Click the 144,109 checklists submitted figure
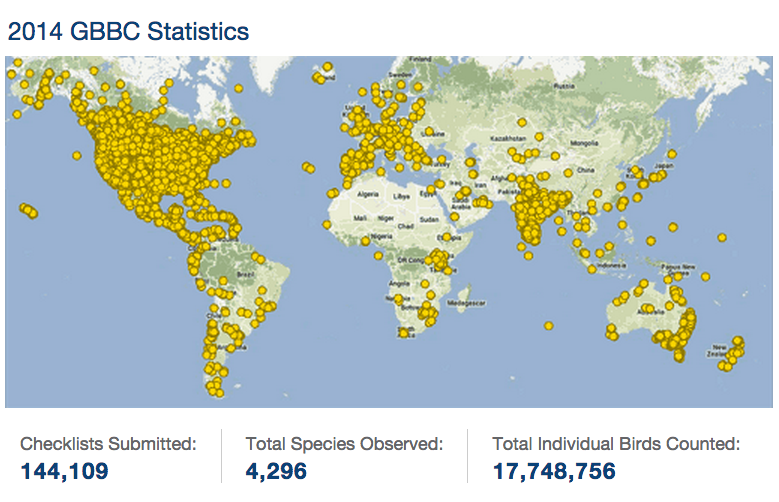 (64, 471)
